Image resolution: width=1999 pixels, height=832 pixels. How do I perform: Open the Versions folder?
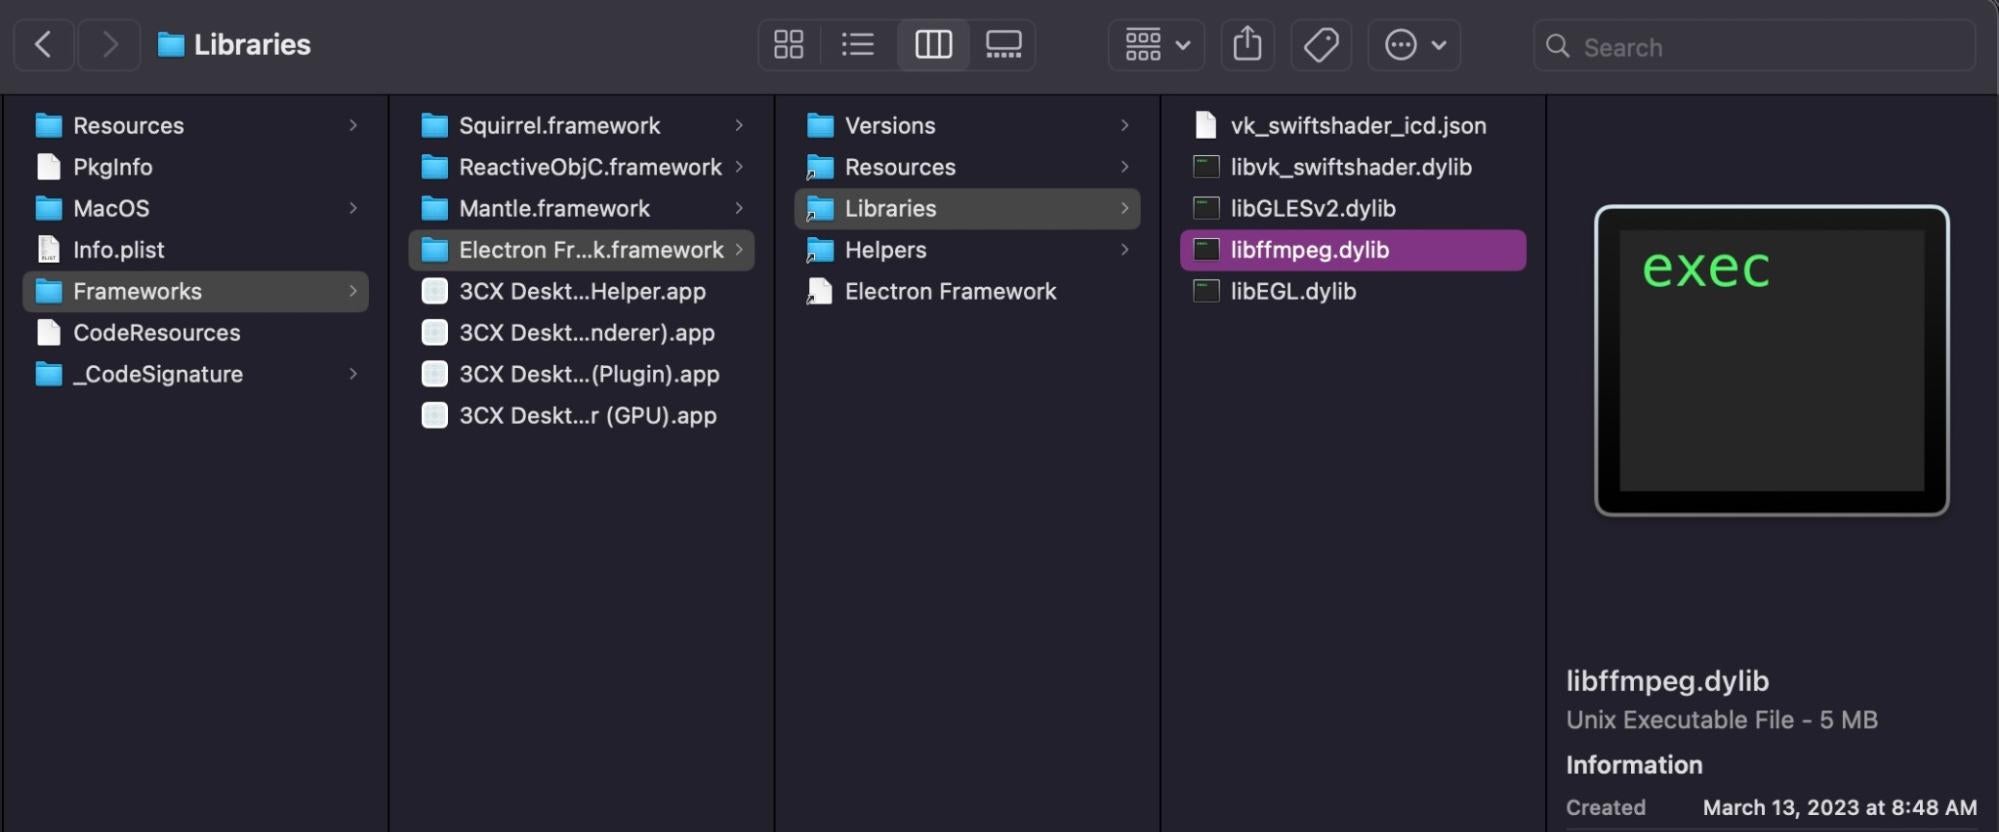[x=889, y=126]
